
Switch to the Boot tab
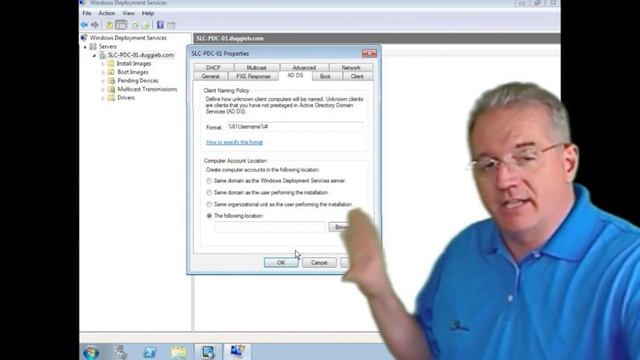325,76
